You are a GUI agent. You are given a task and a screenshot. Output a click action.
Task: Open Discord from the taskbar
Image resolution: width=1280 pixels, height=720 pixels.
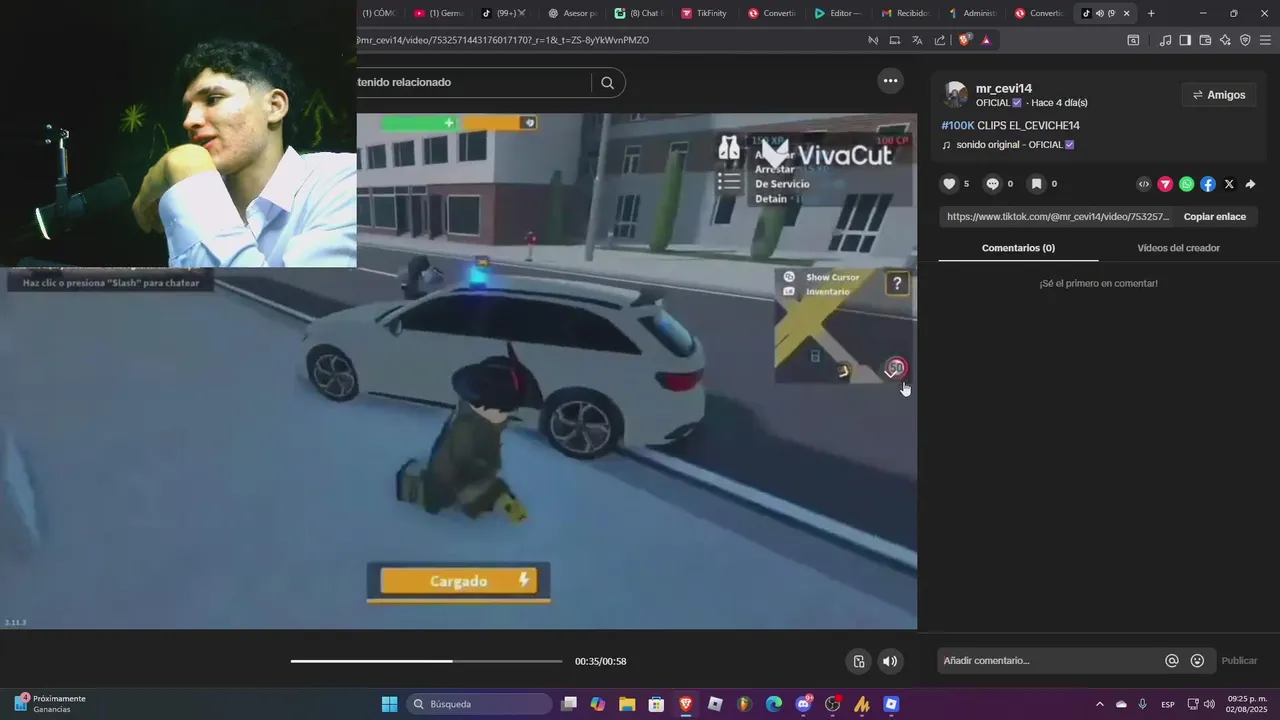click(803, 704)
